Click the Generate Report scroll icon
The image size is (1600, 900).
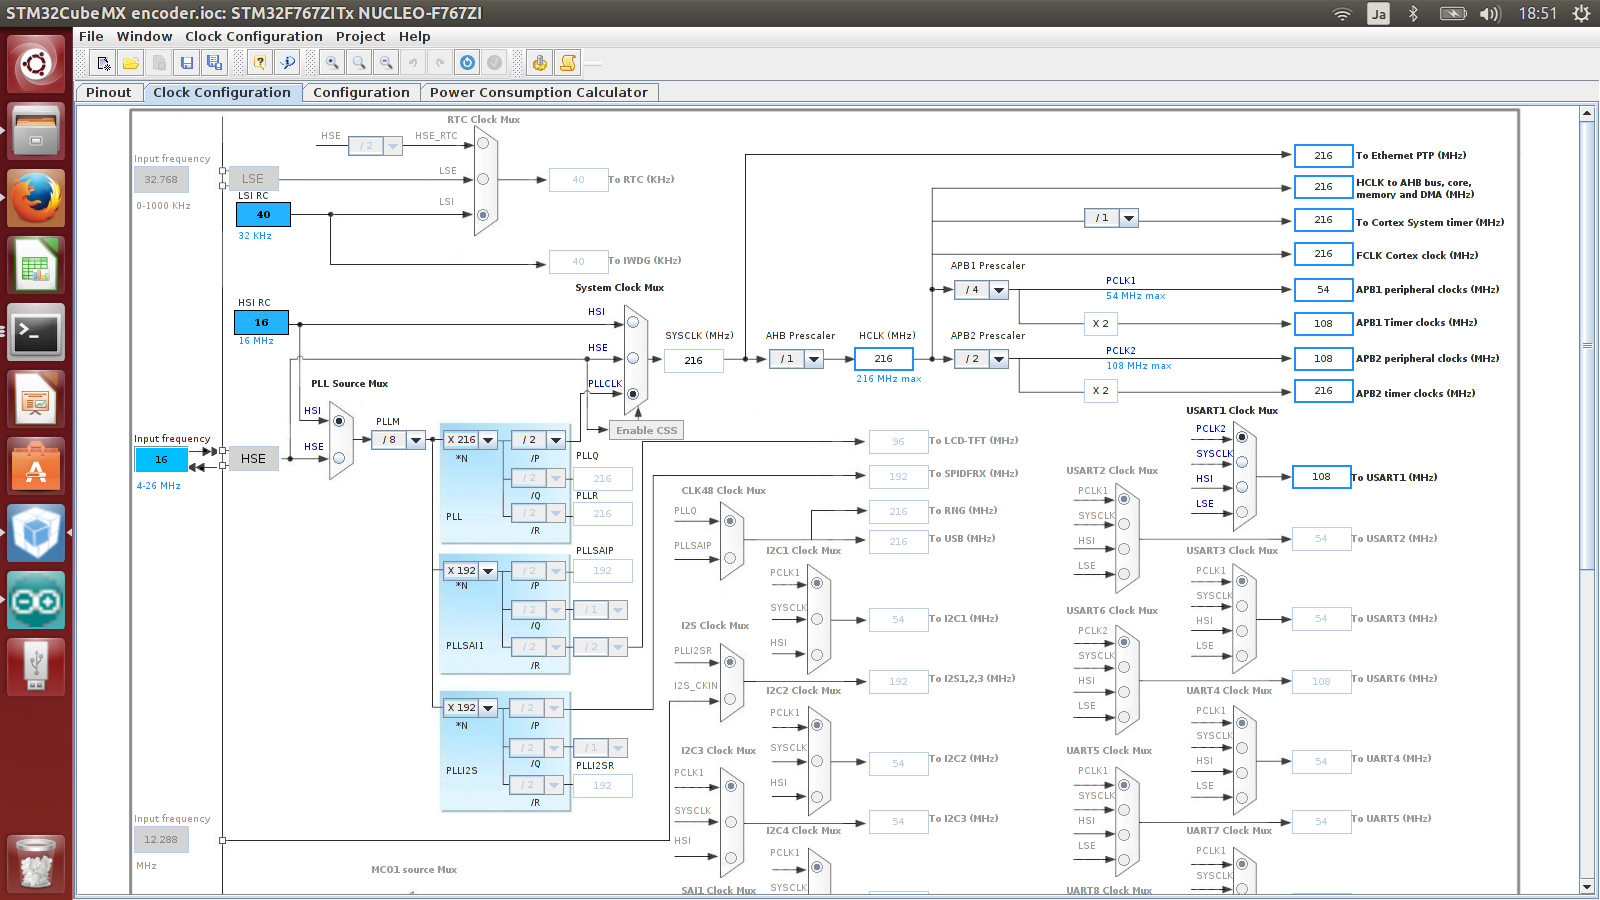click(568, 63)
